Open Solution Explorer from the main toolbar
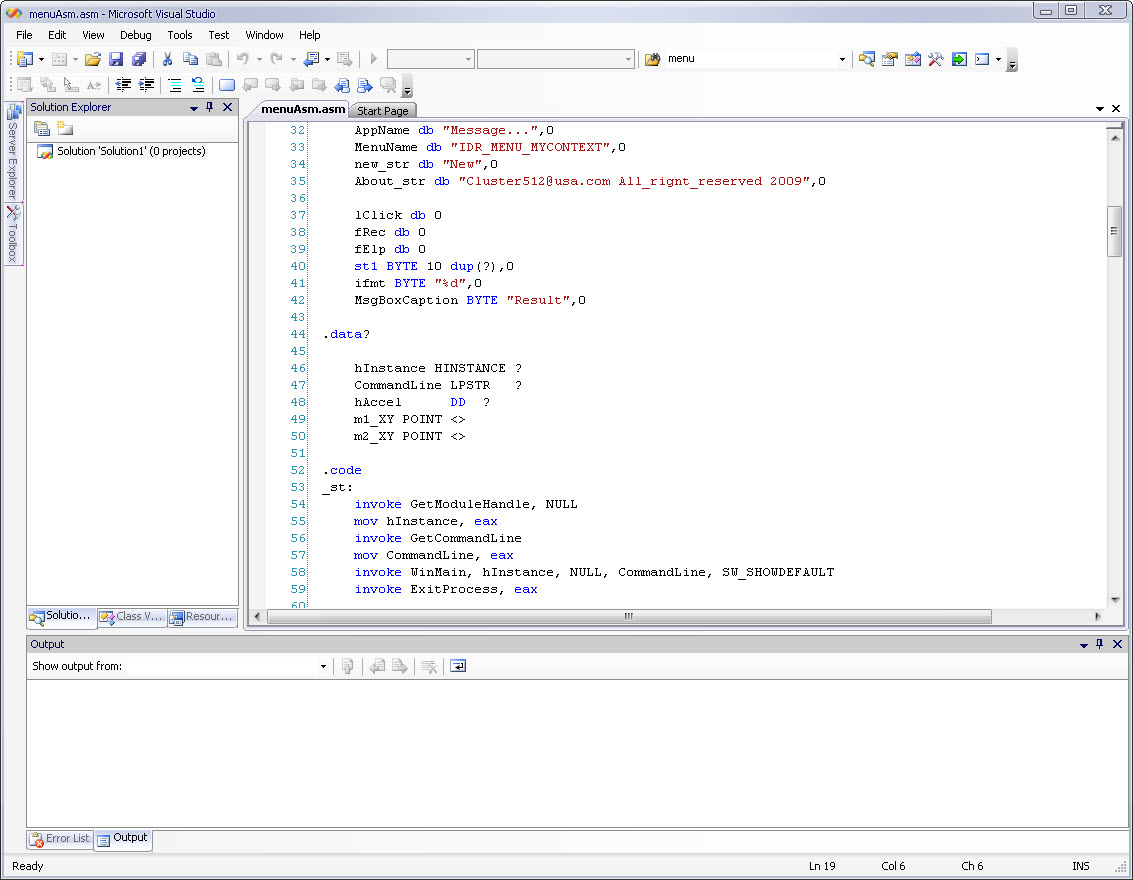The width and height of the screenshot is (1133, 880). (866, 59)
